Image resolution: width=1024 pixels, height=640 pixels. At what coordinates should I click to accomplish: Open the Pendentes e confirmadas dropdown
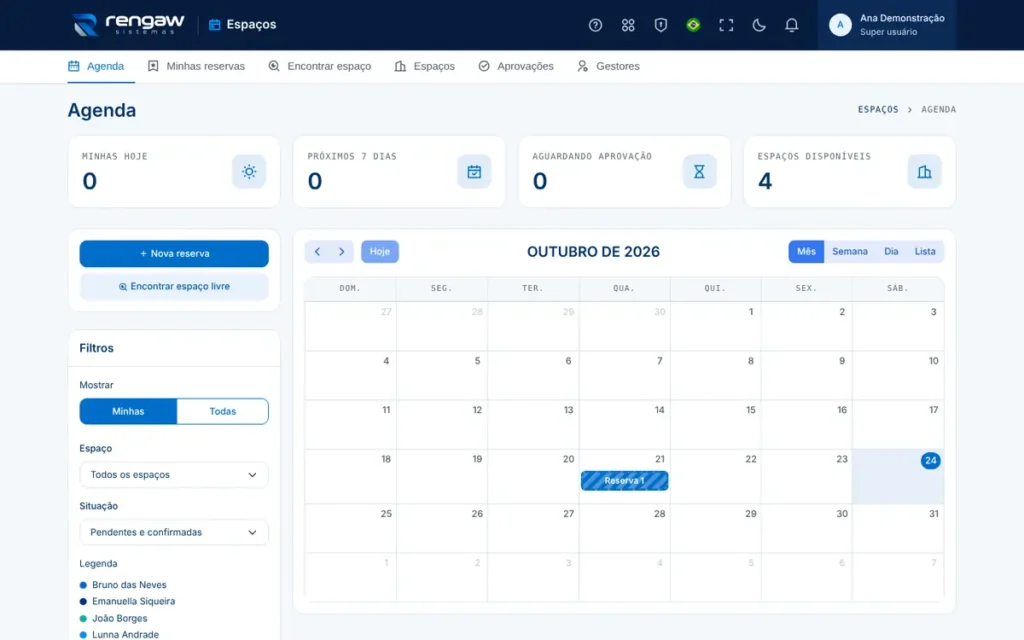[174, 532]
